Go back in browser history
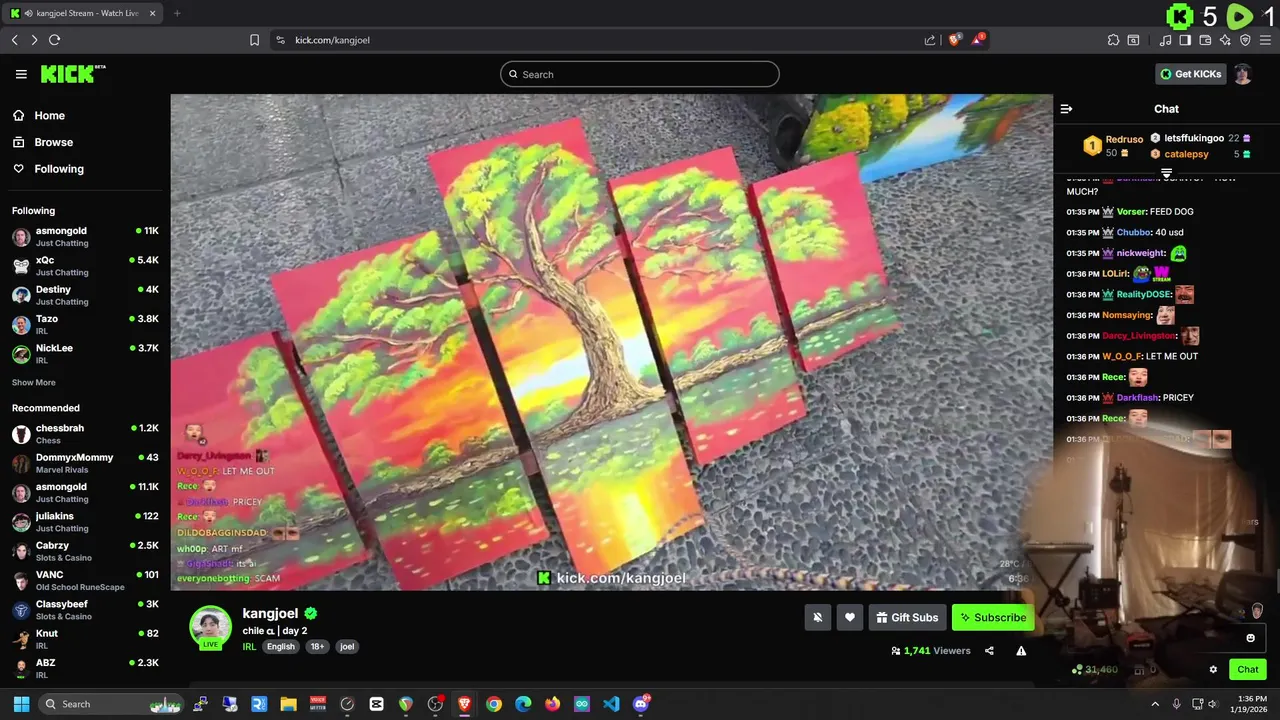This screenshot has width=1280, height=720. (14, 40)
